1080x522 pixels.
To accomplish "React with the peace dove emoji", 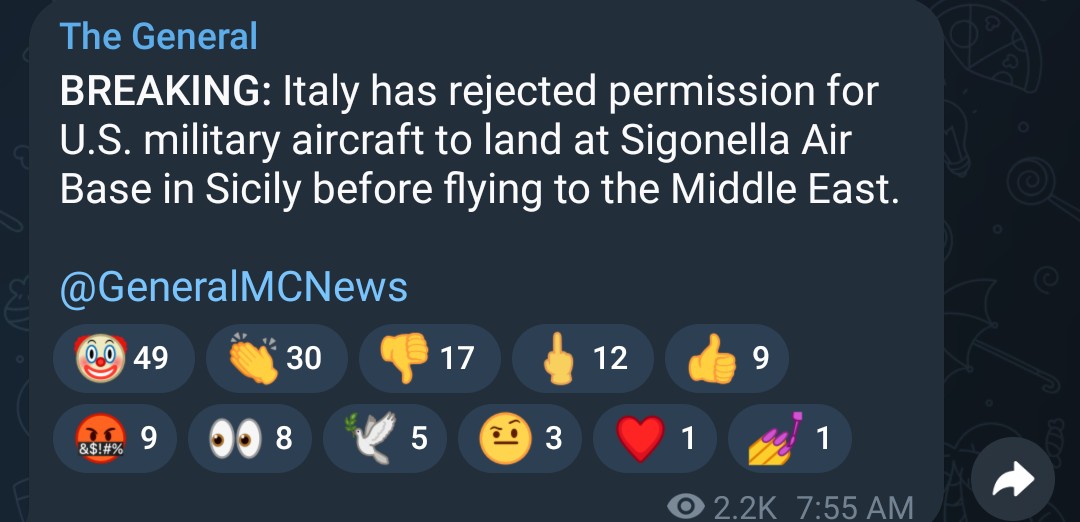I will click(385, 437).
